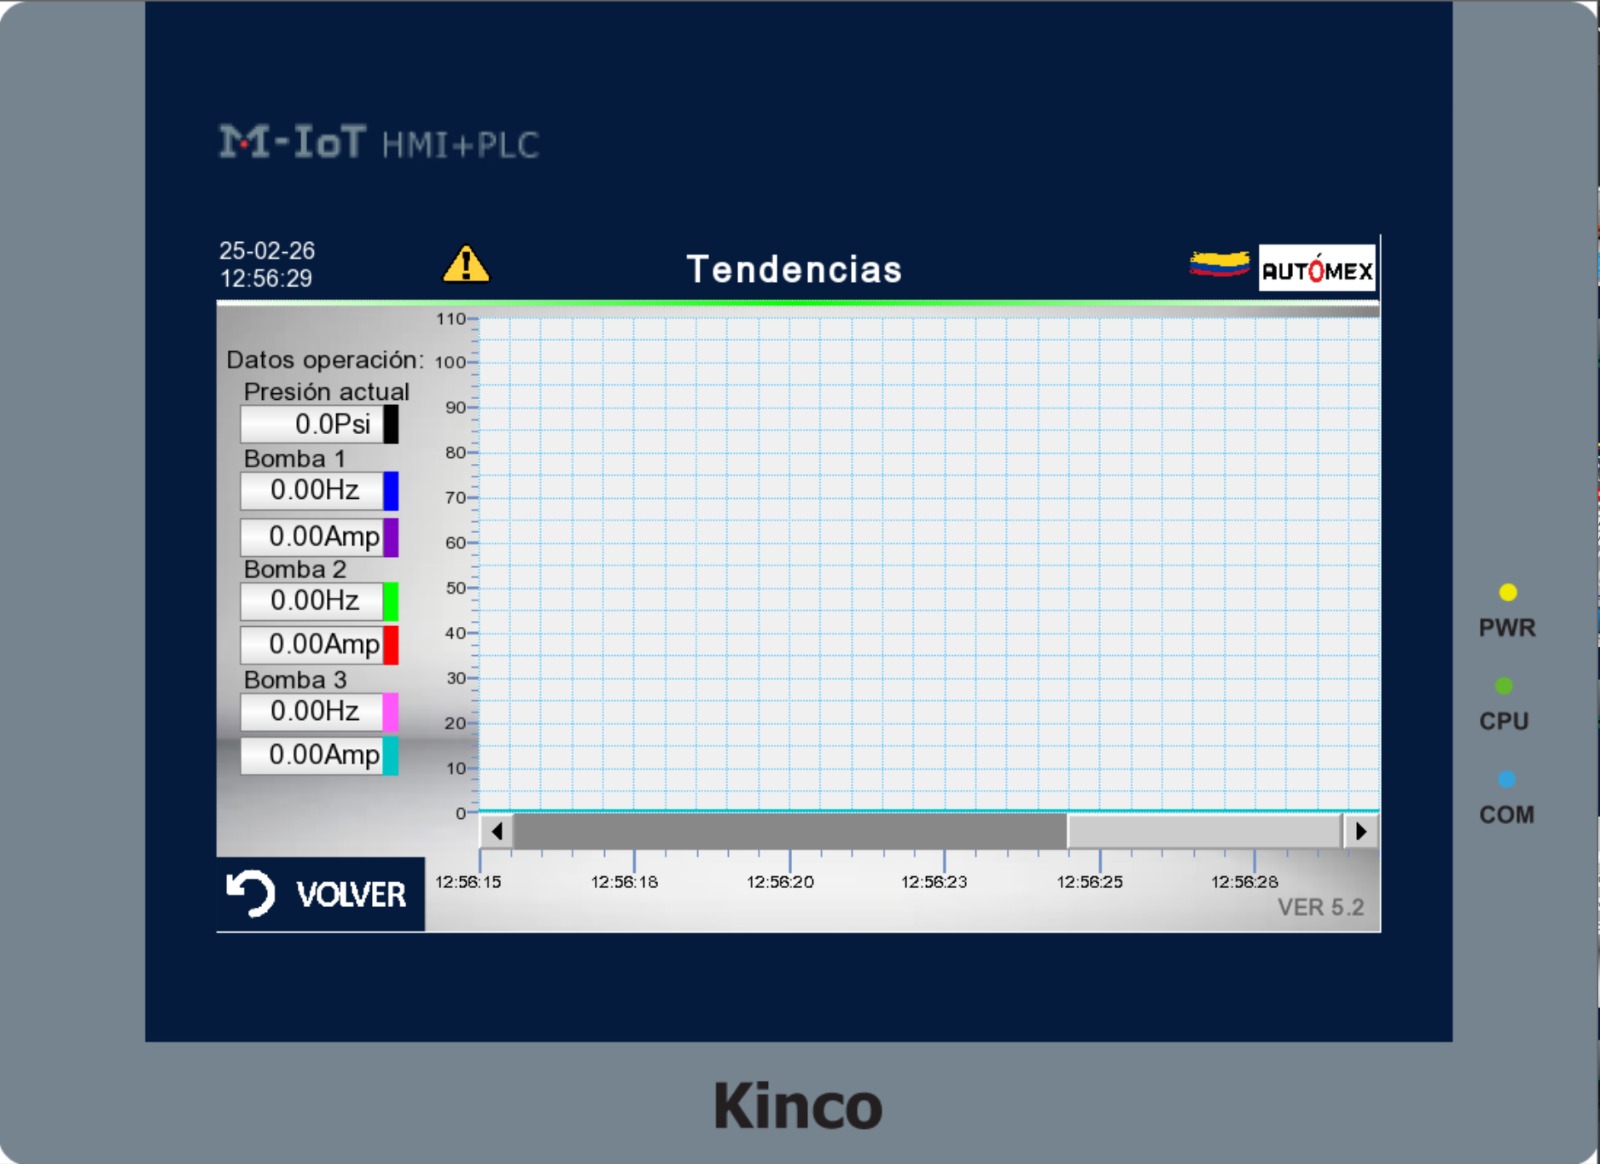Select Bomba 1 0.00Amp current field

pos(312,537)
